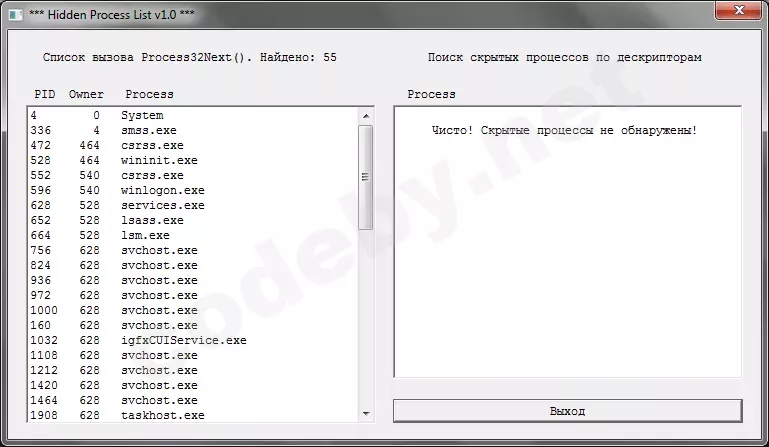Select svchost.exe with PID 756
769x447 pixels.
(194, 250)
